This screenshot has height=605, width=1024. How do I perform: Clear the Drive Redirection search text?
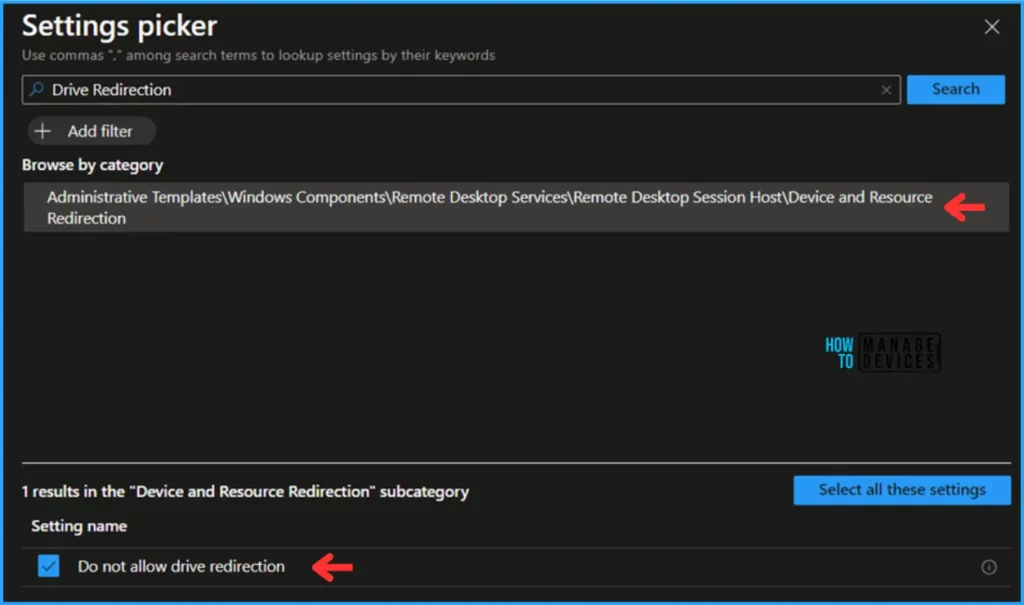(886, 90)
